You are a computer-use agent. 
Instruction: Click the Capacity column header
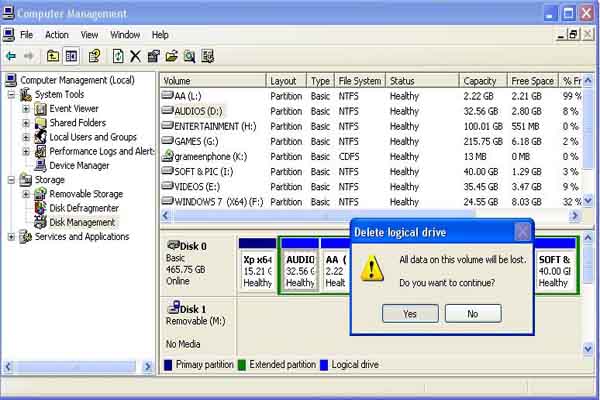[480, 81]
